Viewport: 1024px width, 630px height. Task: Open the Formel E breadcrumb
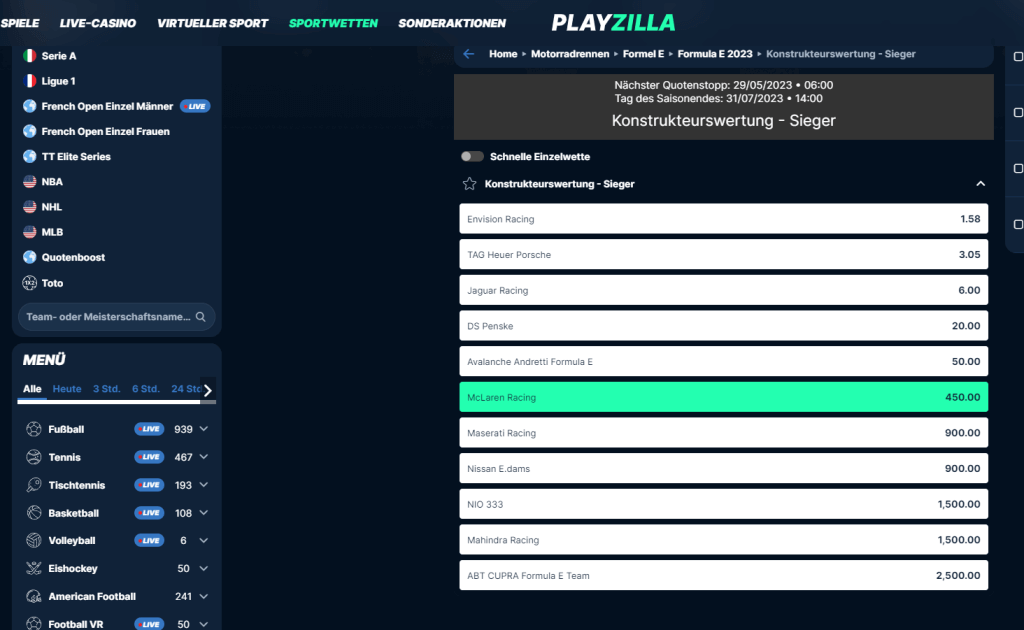643,54
